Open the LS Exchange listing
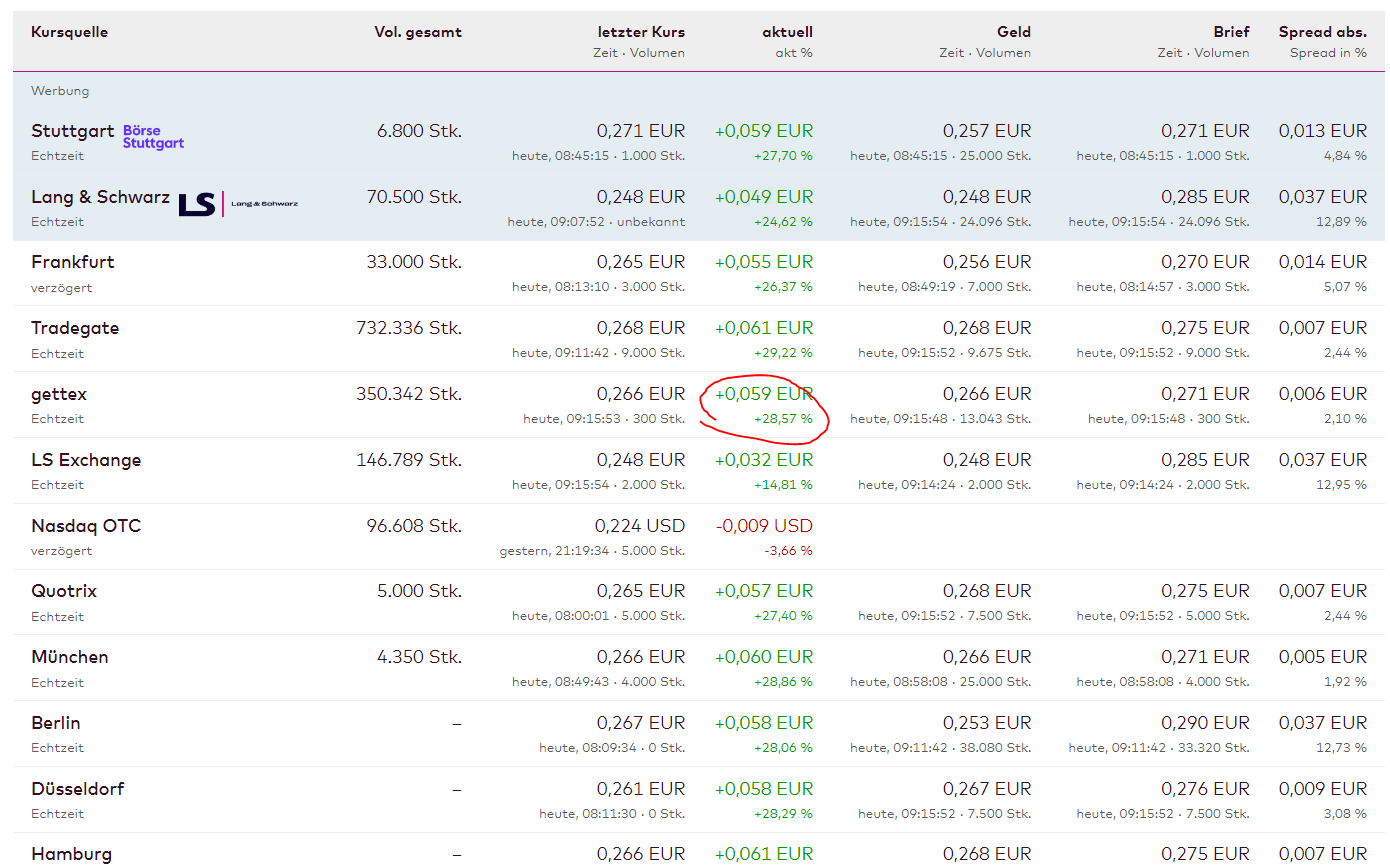 point(86,460)
